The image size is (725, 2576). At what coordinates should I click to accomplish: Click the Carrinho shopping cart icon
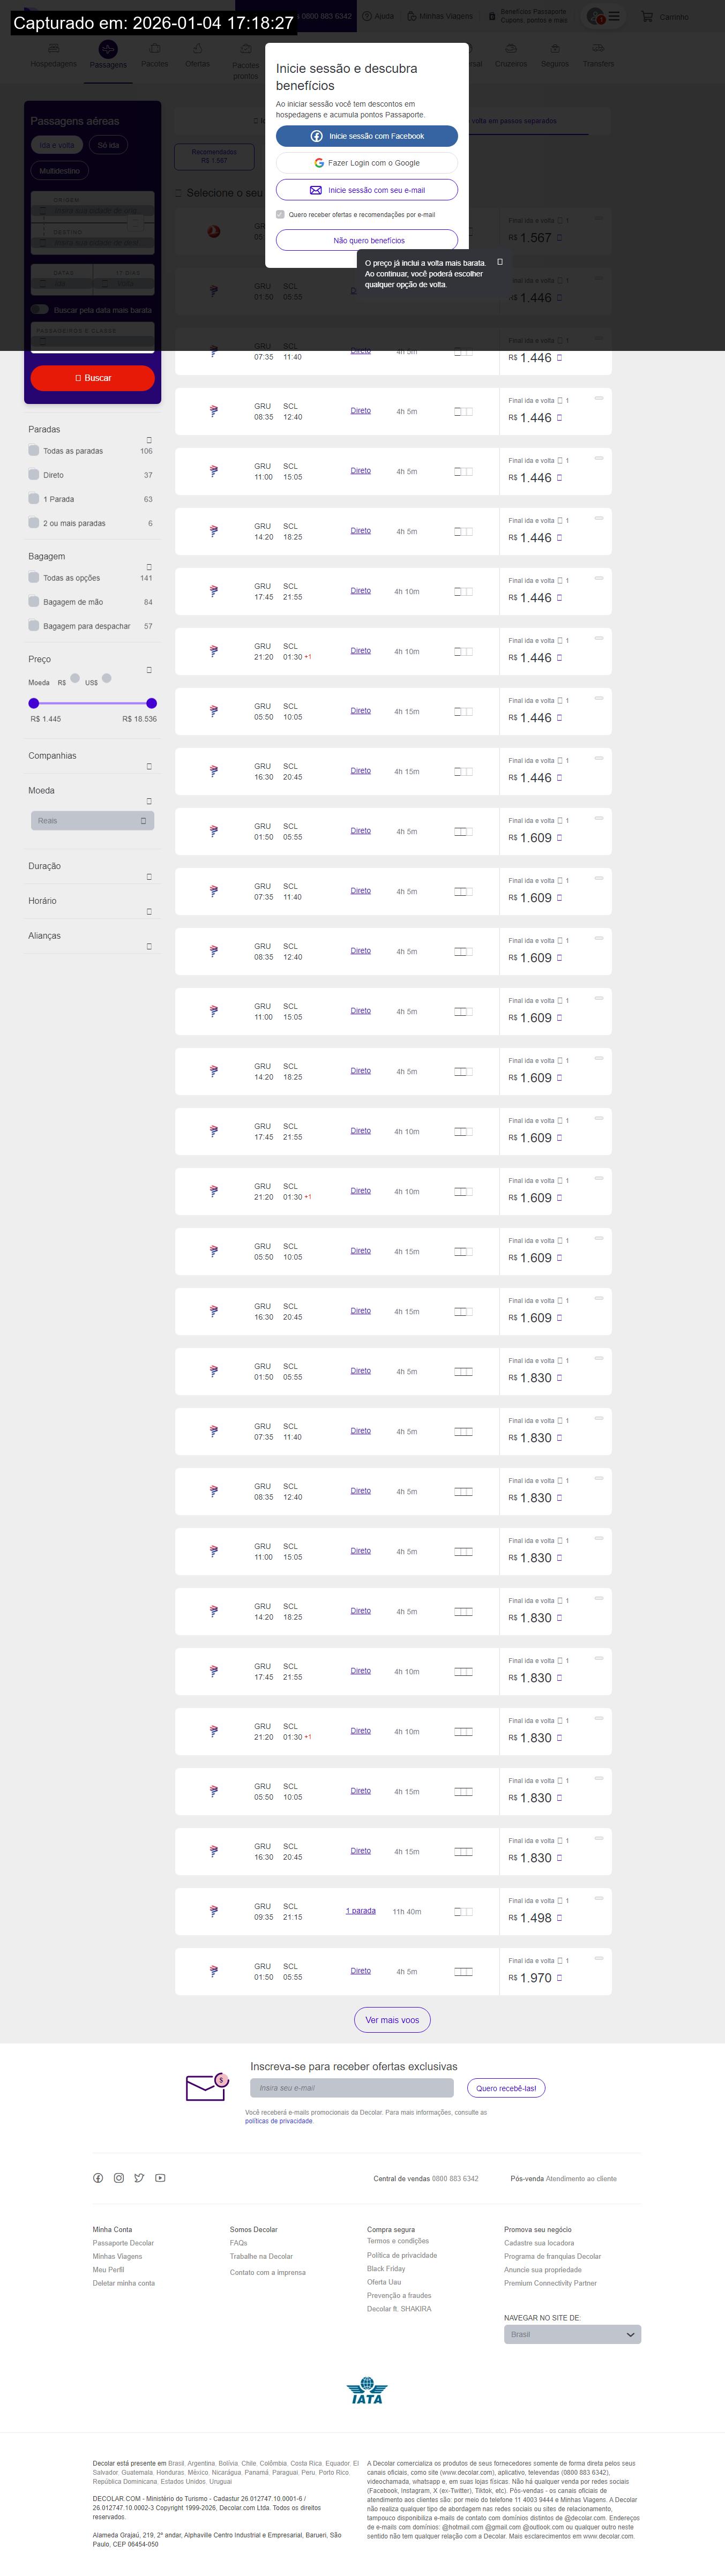click(x=647, y=17)
